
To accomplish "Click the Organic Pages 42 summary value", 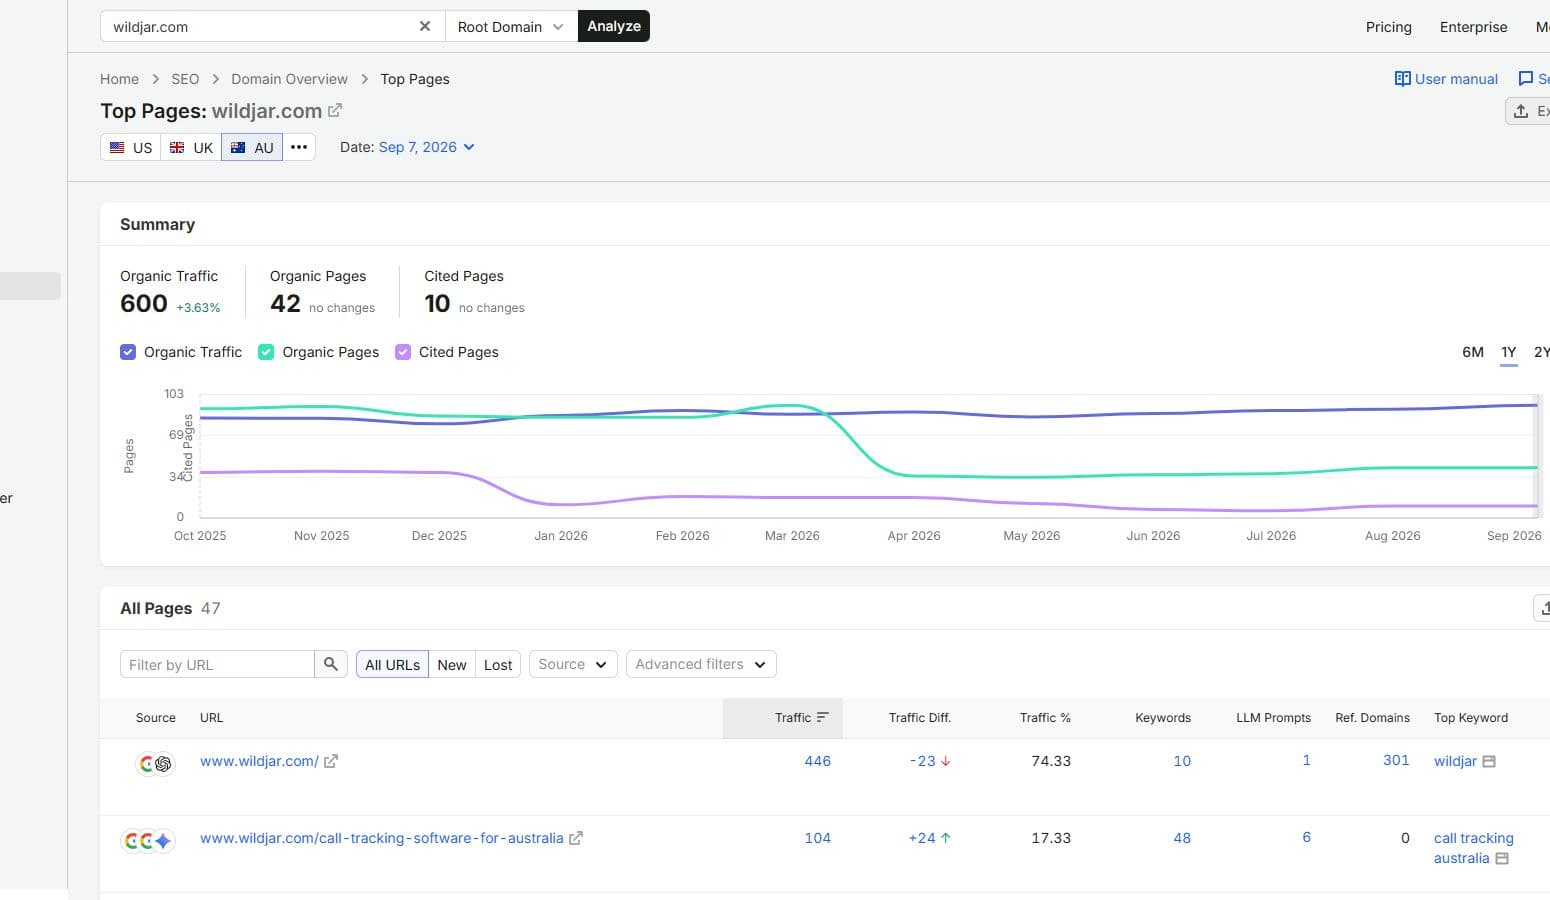I will click(285, 303).
